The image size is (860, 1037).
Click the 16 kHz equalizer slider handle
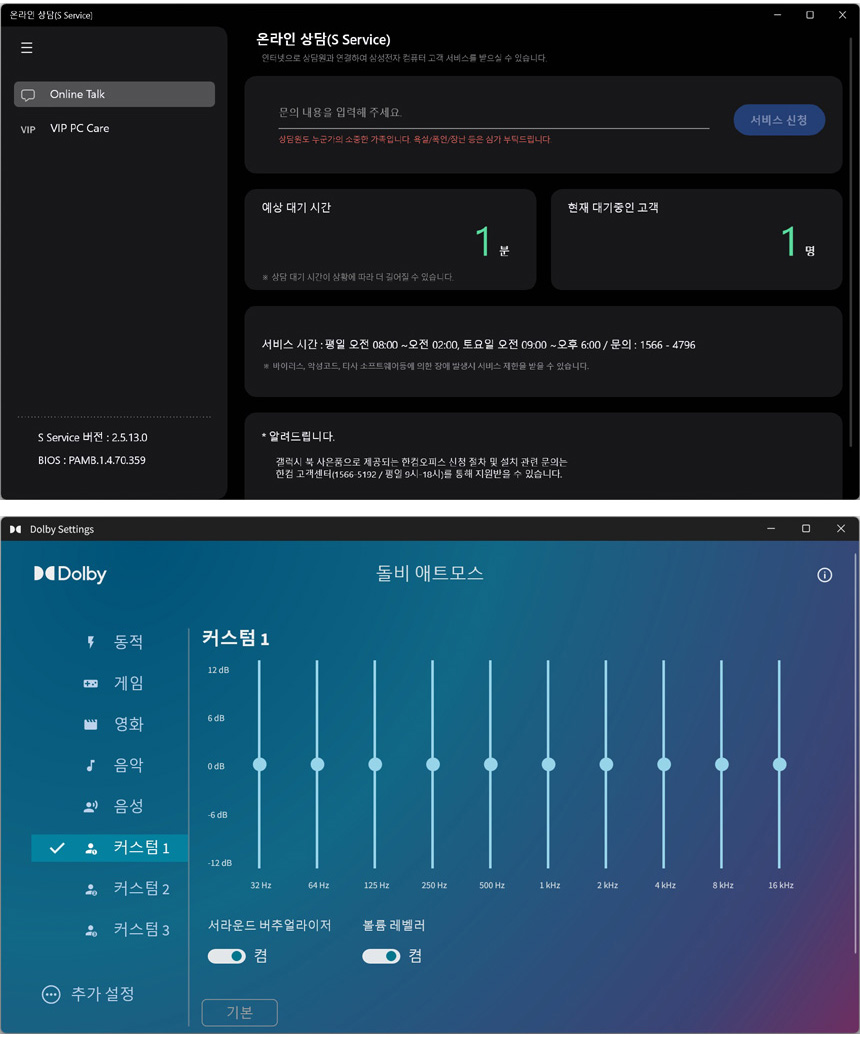click(779, 764)
